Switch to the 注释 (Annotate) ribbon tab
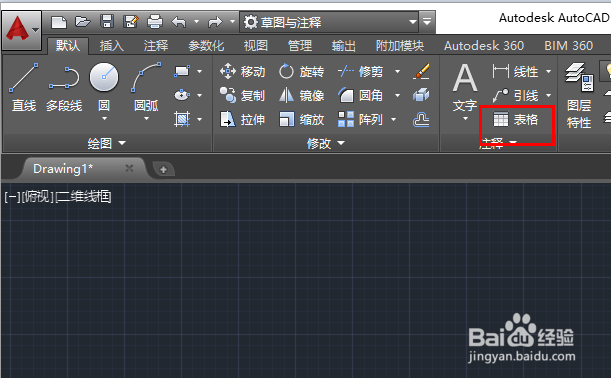611x378 pixels. coord(156,46)
